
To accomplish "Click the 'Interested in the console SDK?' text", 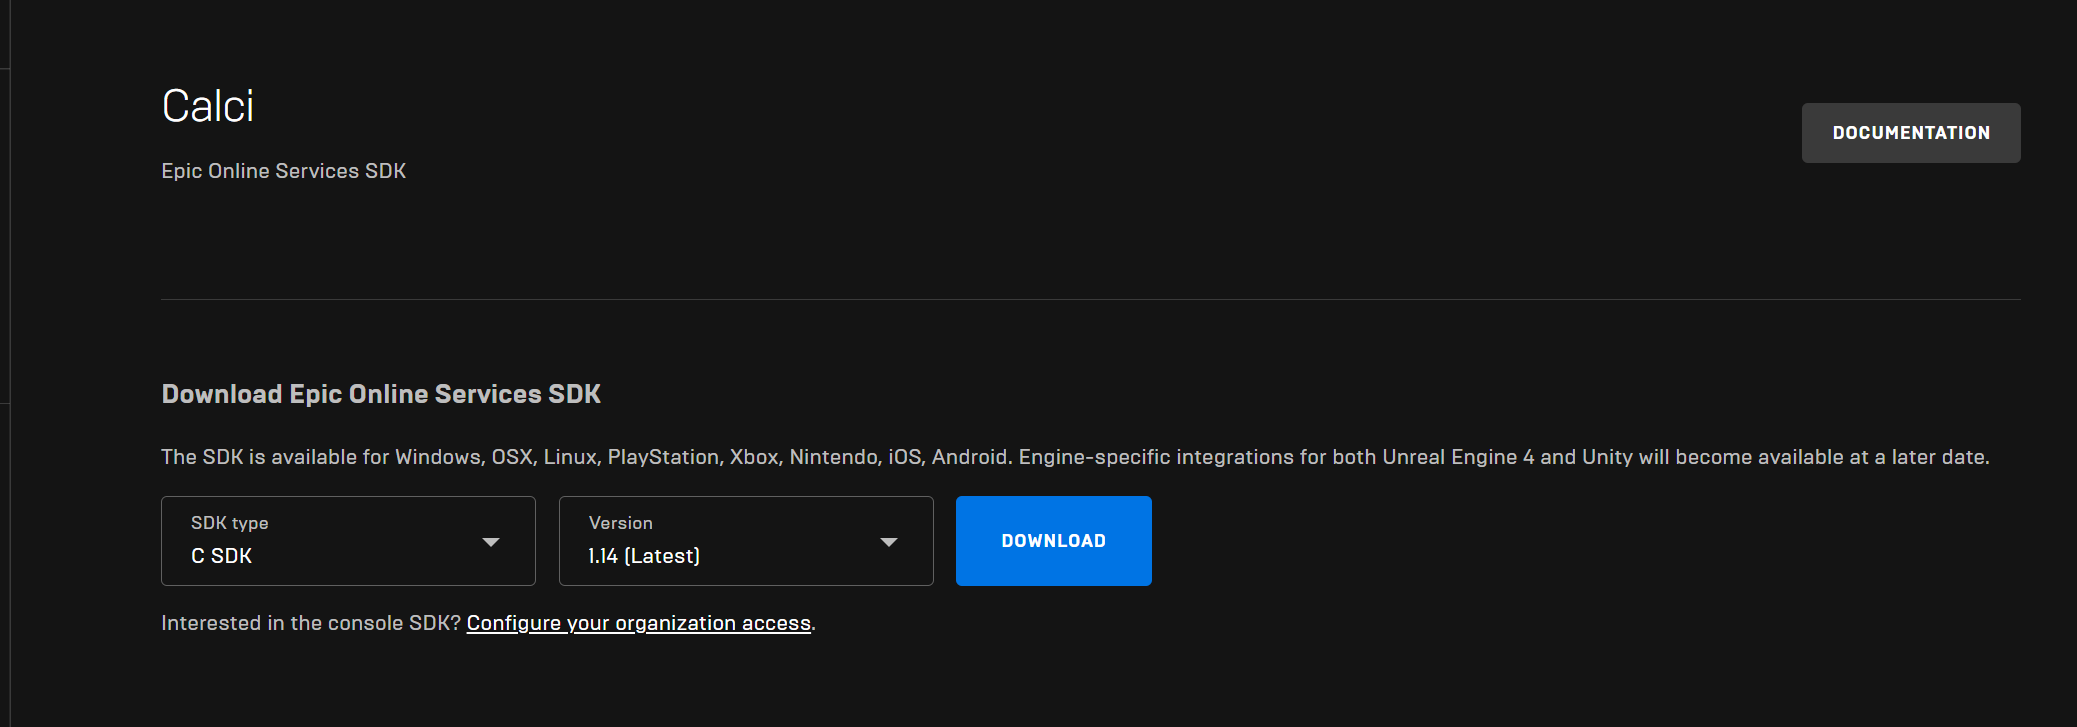I will 311,623.
